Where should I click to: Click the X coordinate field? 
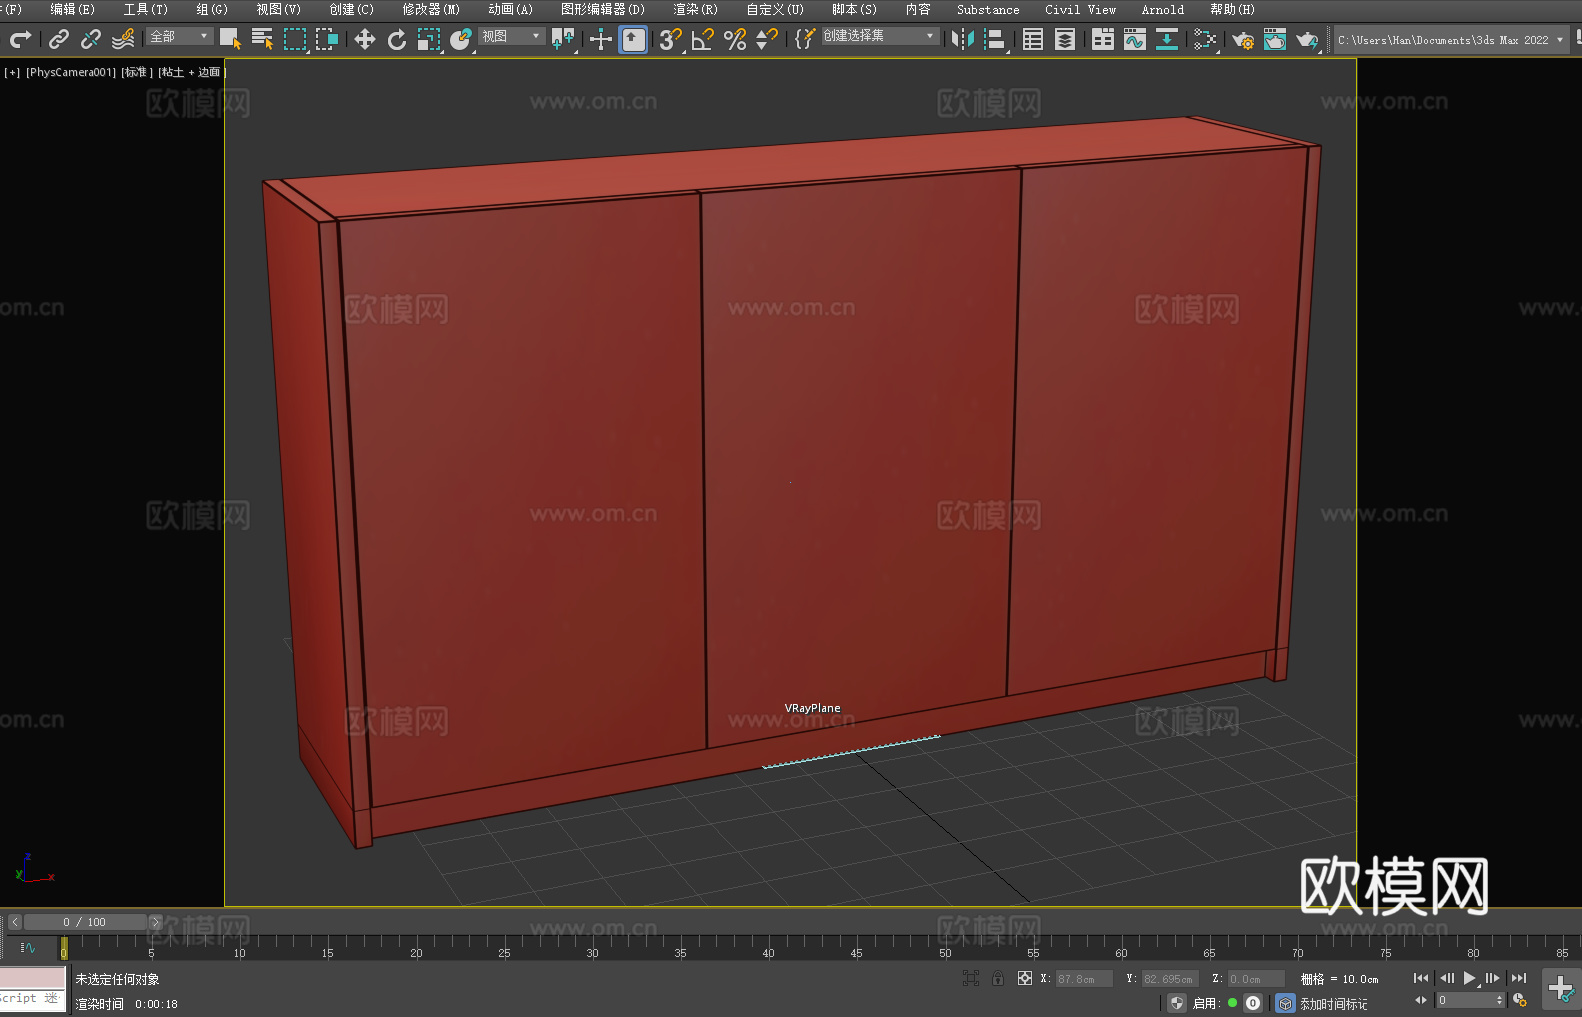tap(1084, 979)
